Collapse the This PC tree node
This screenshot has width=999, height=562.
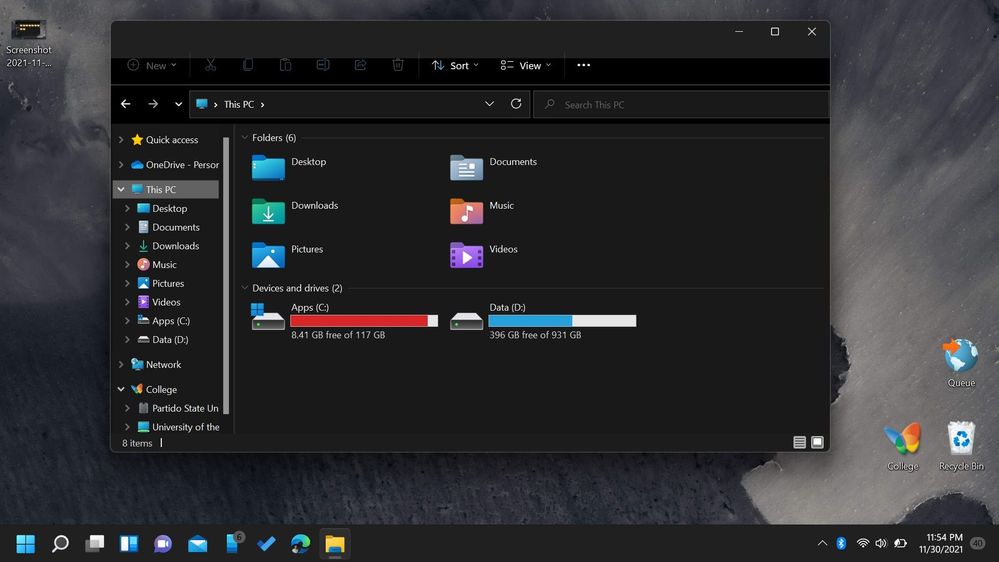click(x=121, y=189)
